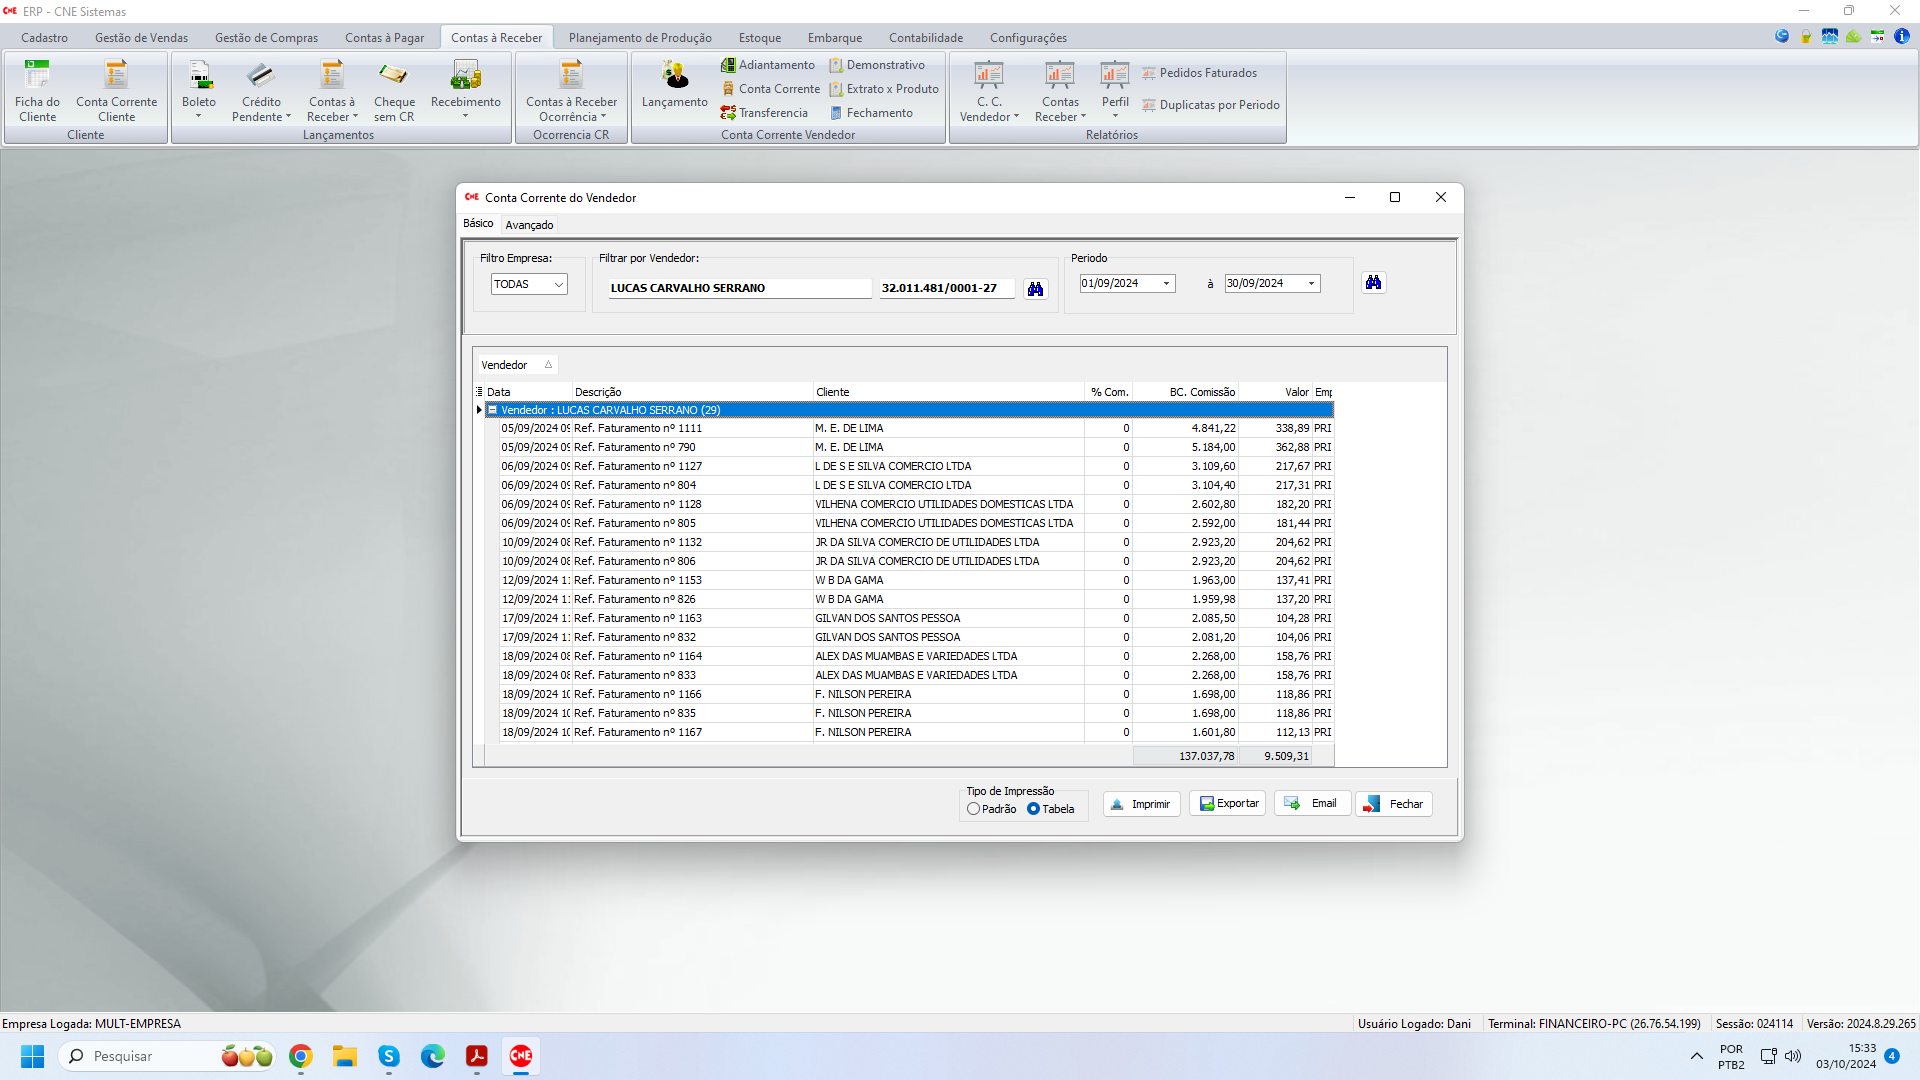Select the Tabela print type
The height and width of the screenshot is (1080, 1920).
point(1033,809)
